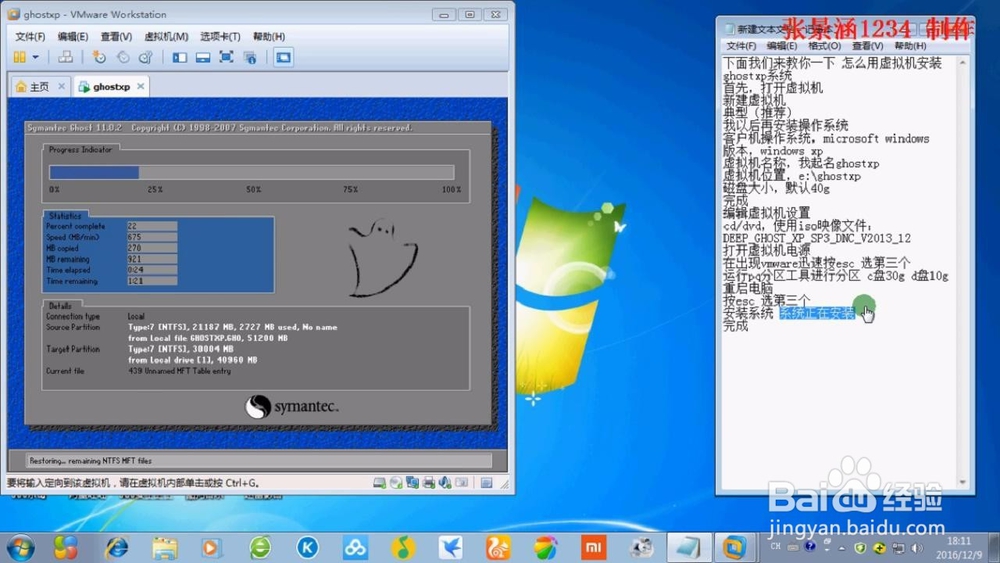Screen dimensions: 1000x563
Task: Open the VMware library view icon
Action: tap(20, 57)
